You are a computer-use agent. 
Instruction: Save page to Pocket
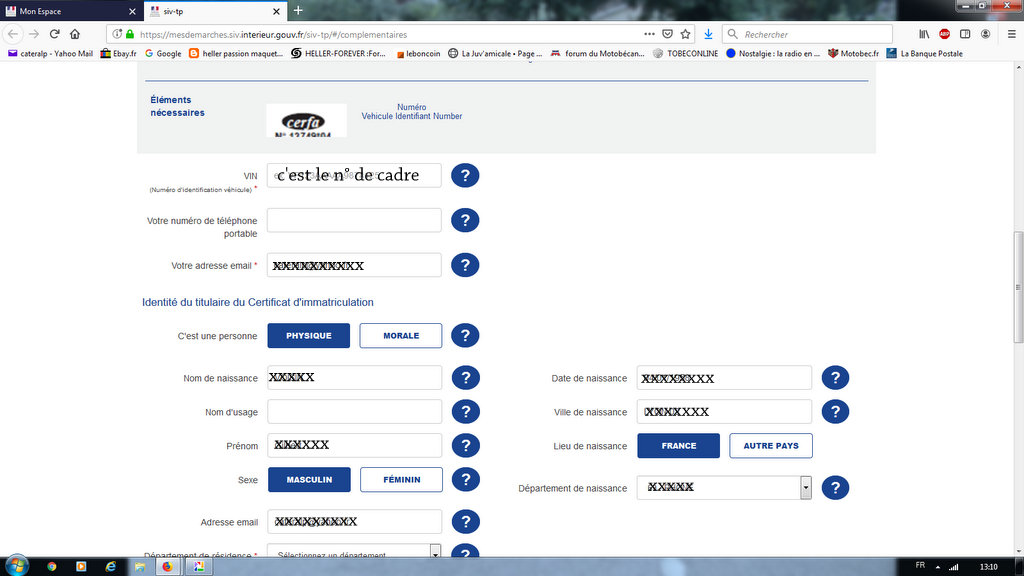667,34
